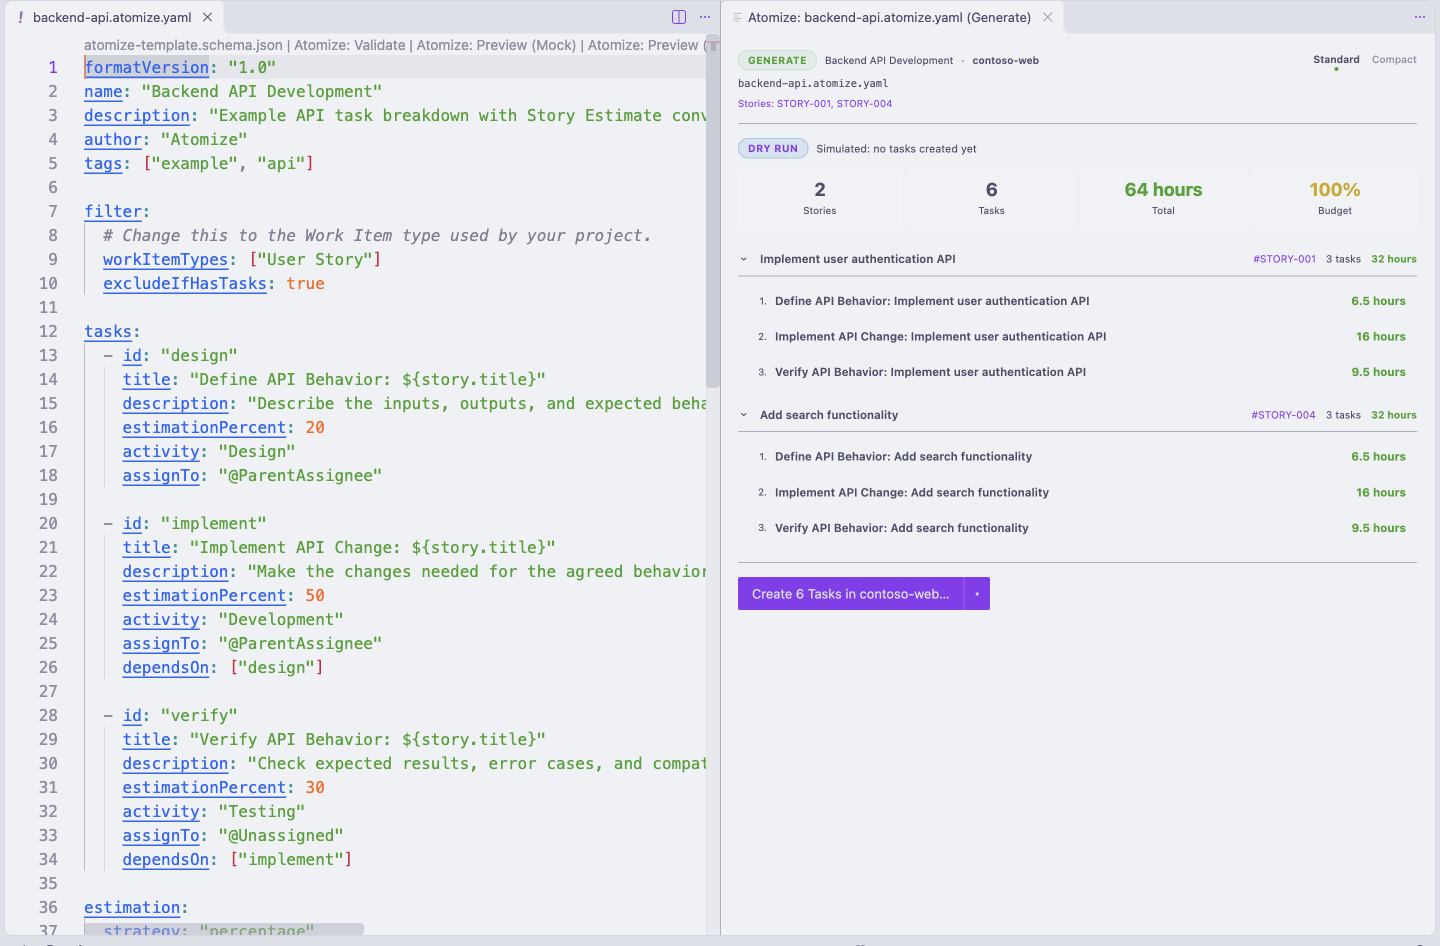Click the 64 hours Total stat
This screenshot has width=1440, height=946.
1163,198
